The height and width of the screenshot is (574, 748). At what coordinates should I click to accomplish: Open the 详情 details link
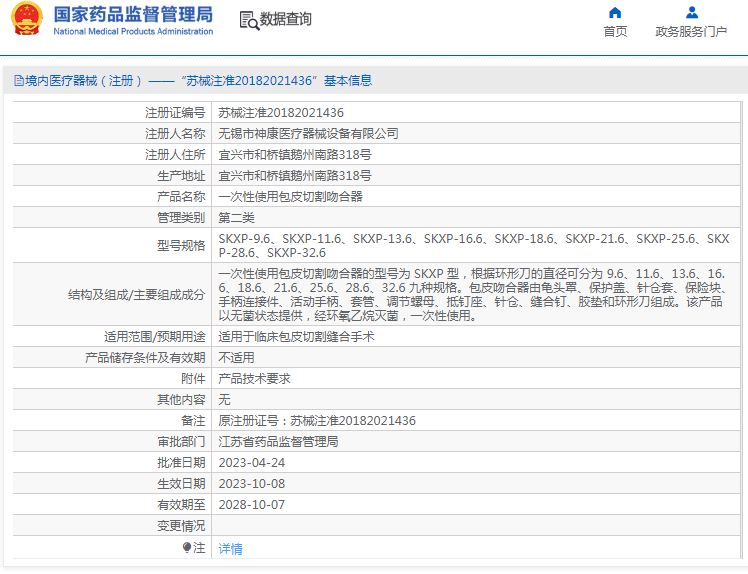pos(230,549)
